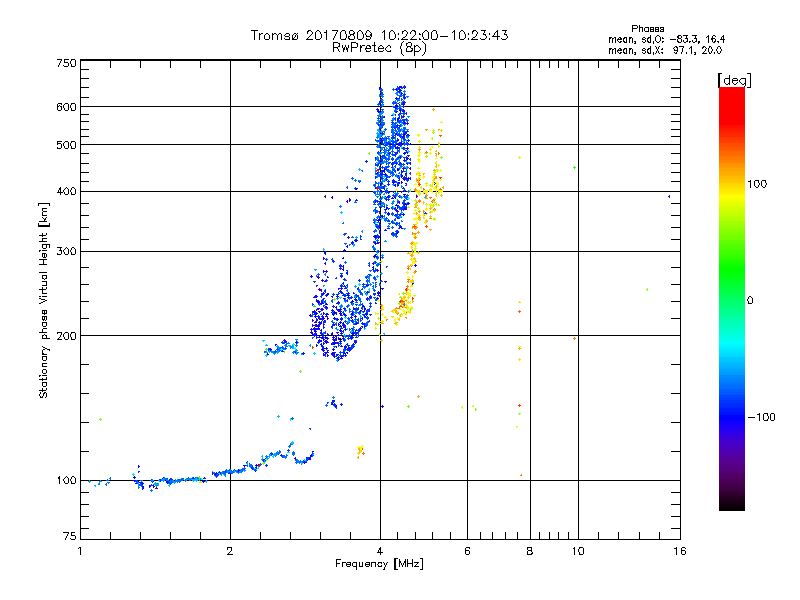Image resolution: width=800 pixels, height=600 pixels.
Task: Click the y-axis label 'Stationary phase Virtual Height [km]'
Action: click(x=43, y=301)
